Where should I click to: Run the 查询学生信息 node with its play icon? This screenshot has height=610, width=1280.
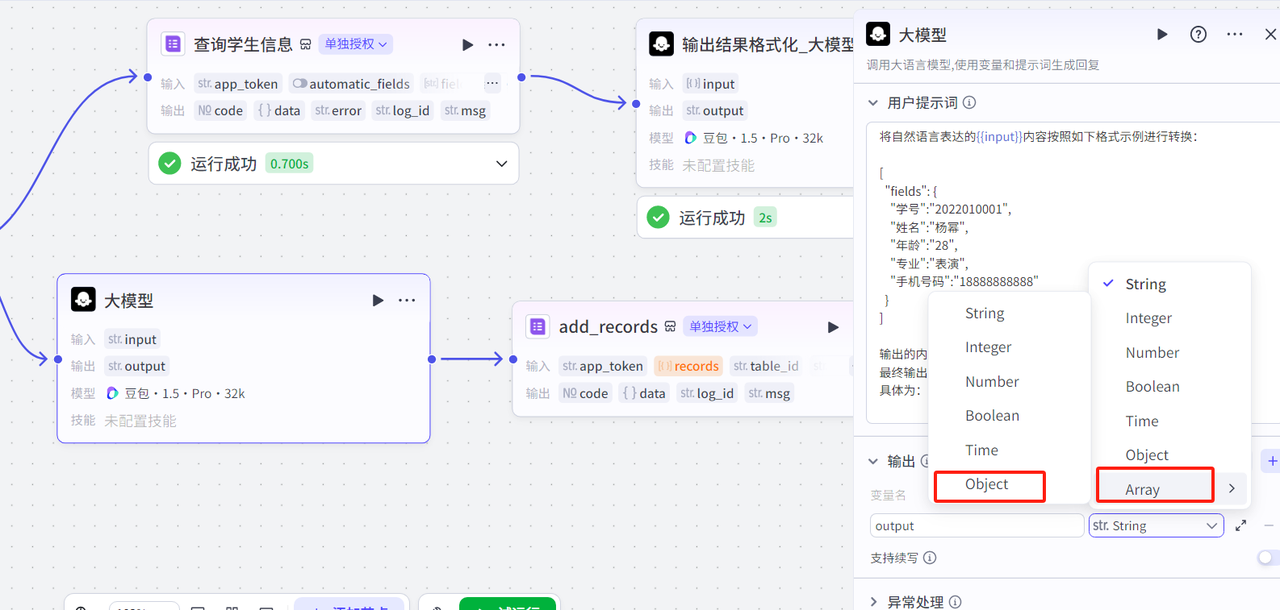pos(468,44)
